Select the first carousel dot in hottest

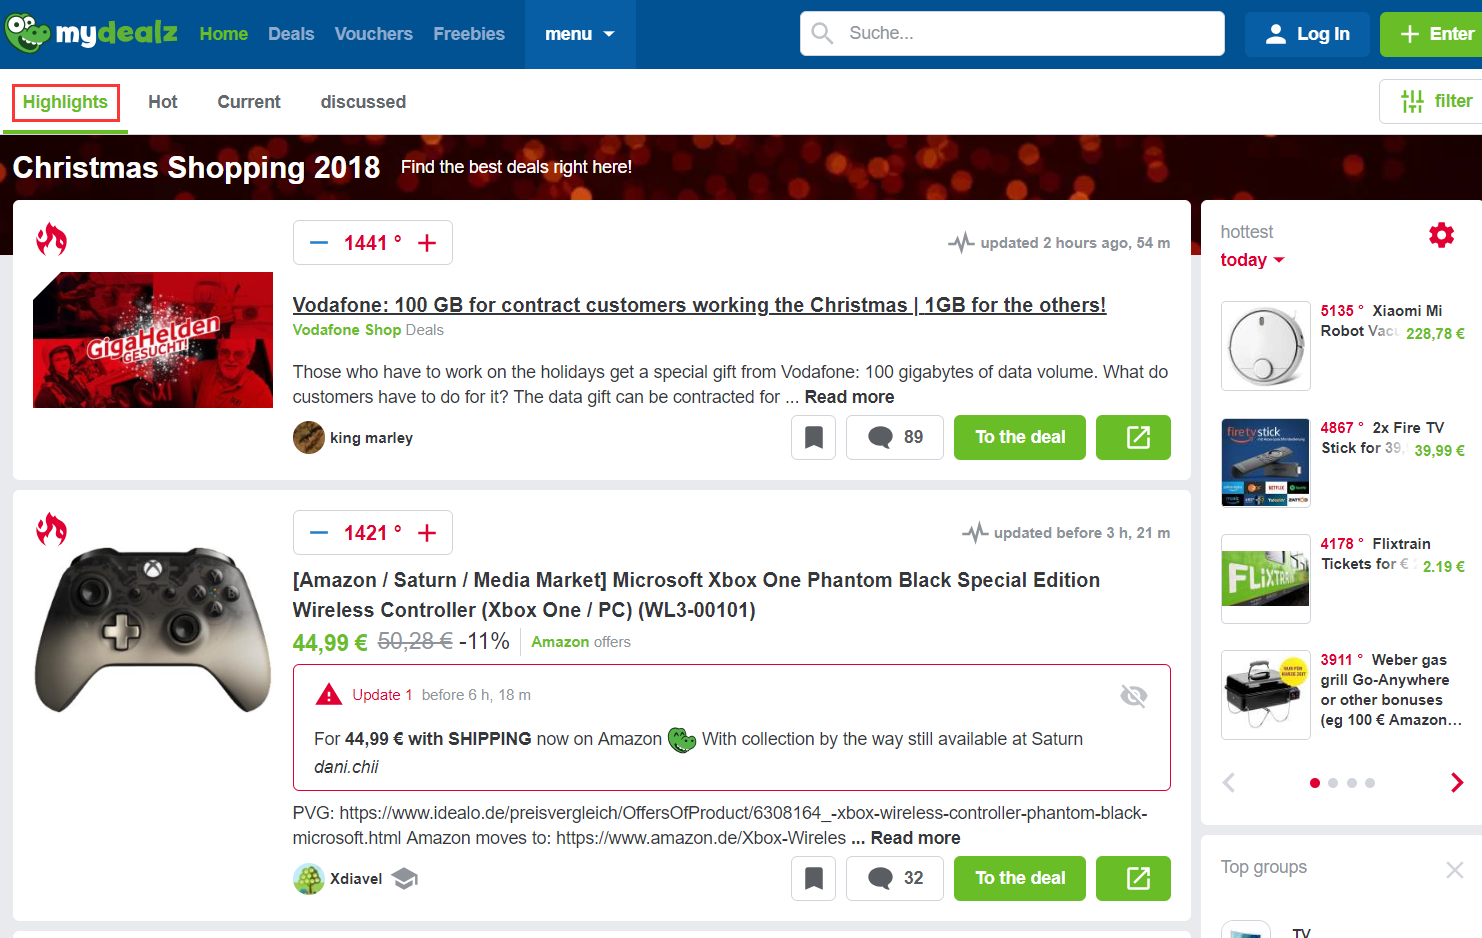point(1315,783)
